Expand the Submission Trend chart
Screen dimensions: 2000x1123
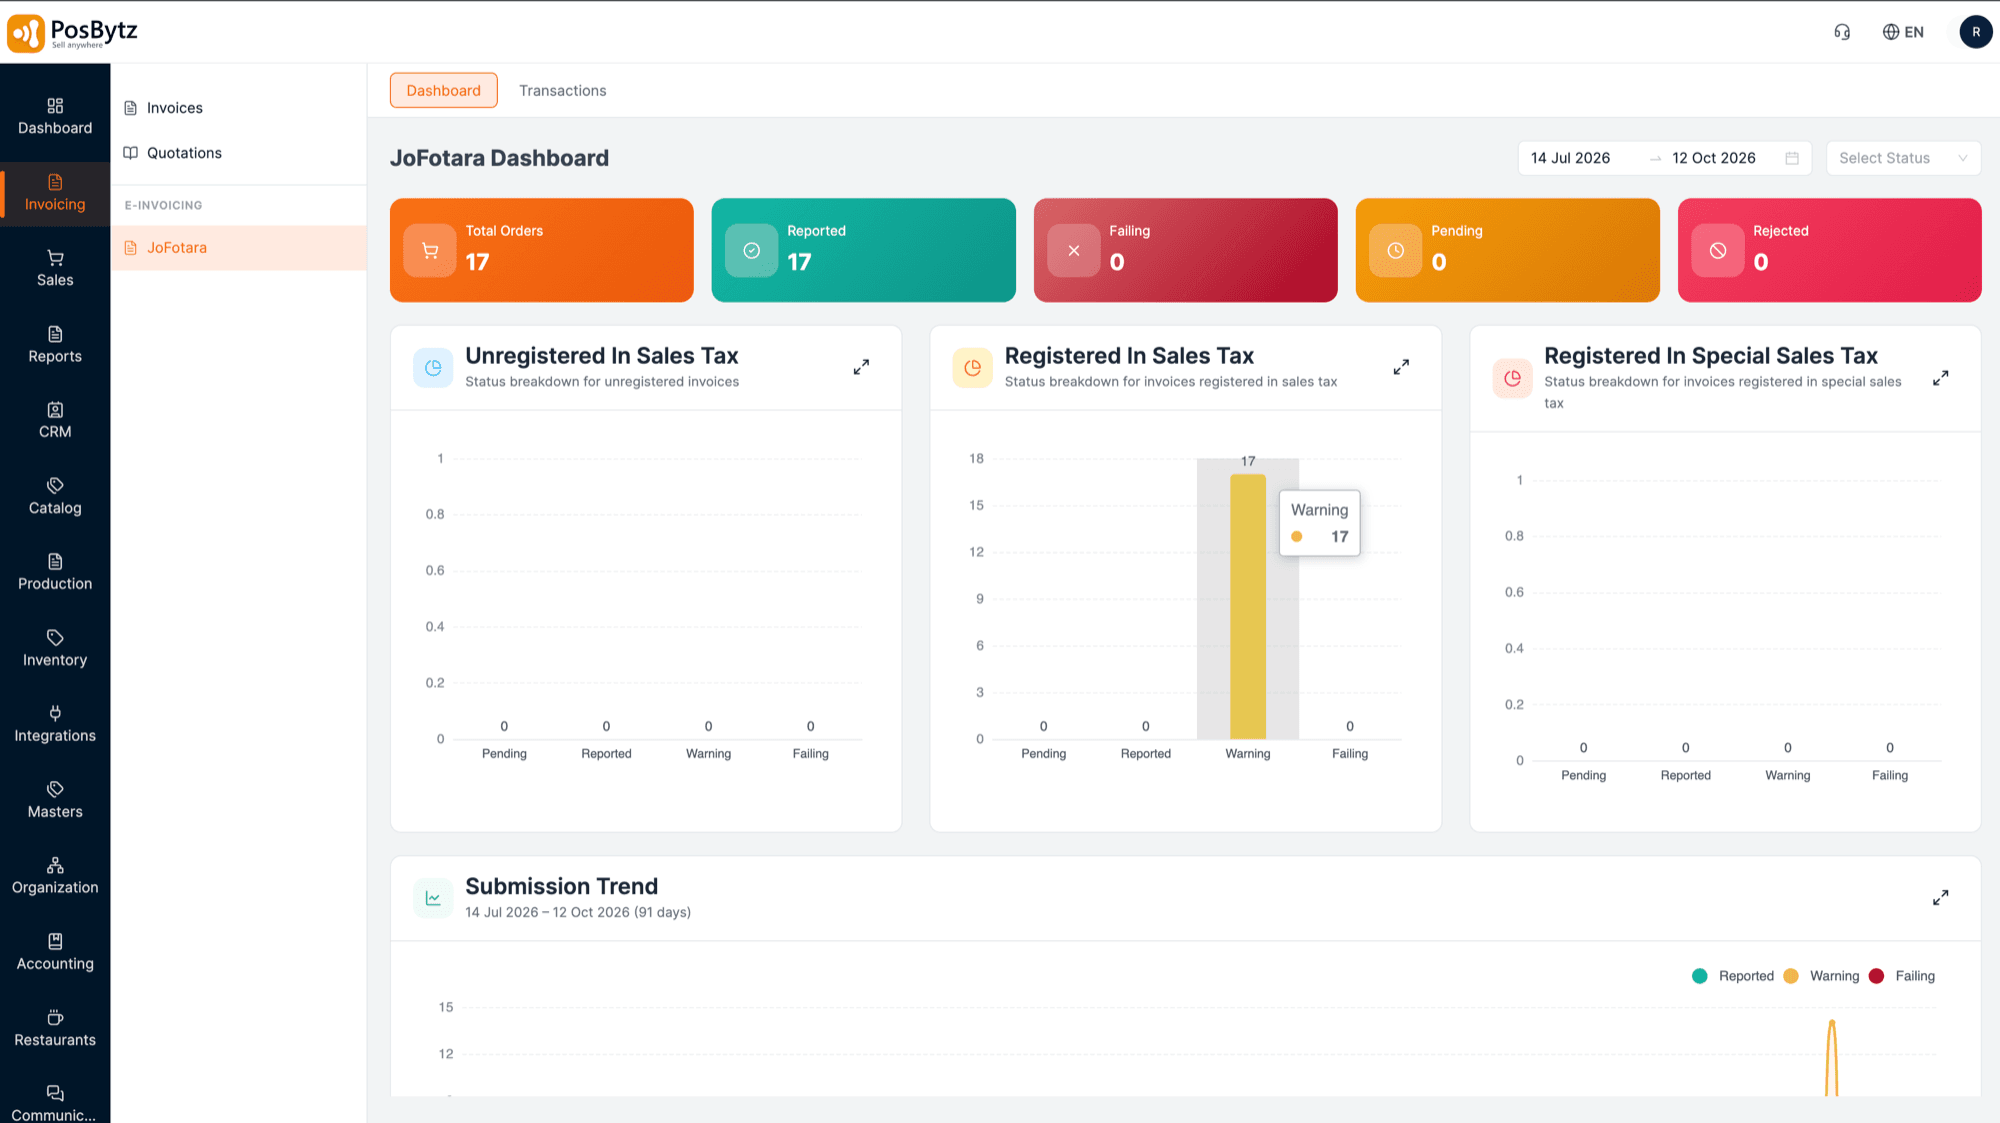click(1940, 898)
